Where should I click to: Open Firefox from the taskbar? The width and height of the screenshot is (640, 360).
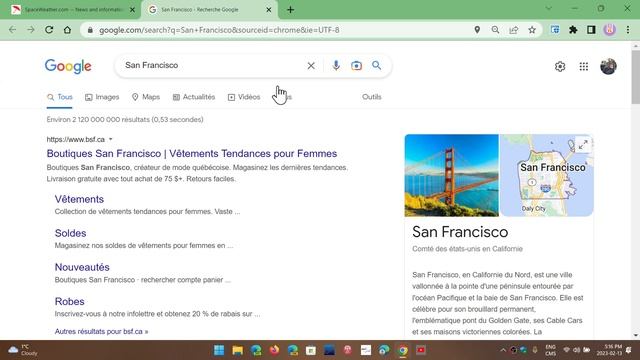point(274,350)
